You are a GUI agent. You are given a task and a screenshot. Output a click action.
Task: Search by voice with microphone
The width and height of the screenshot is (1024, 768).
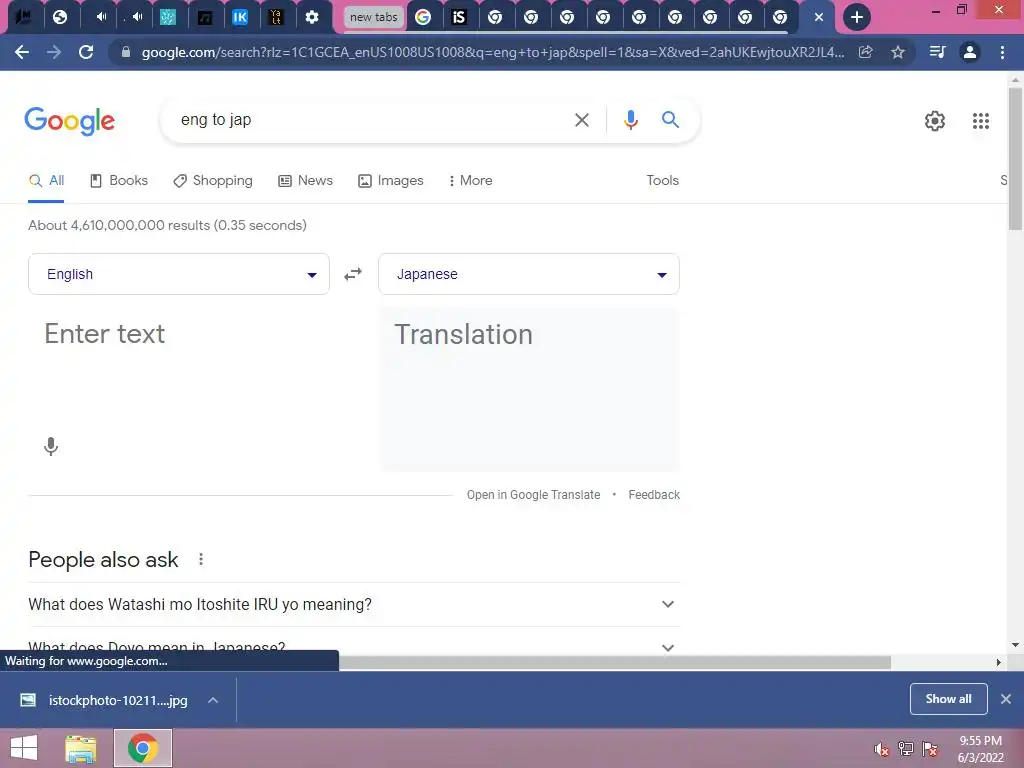coord(631,120)
